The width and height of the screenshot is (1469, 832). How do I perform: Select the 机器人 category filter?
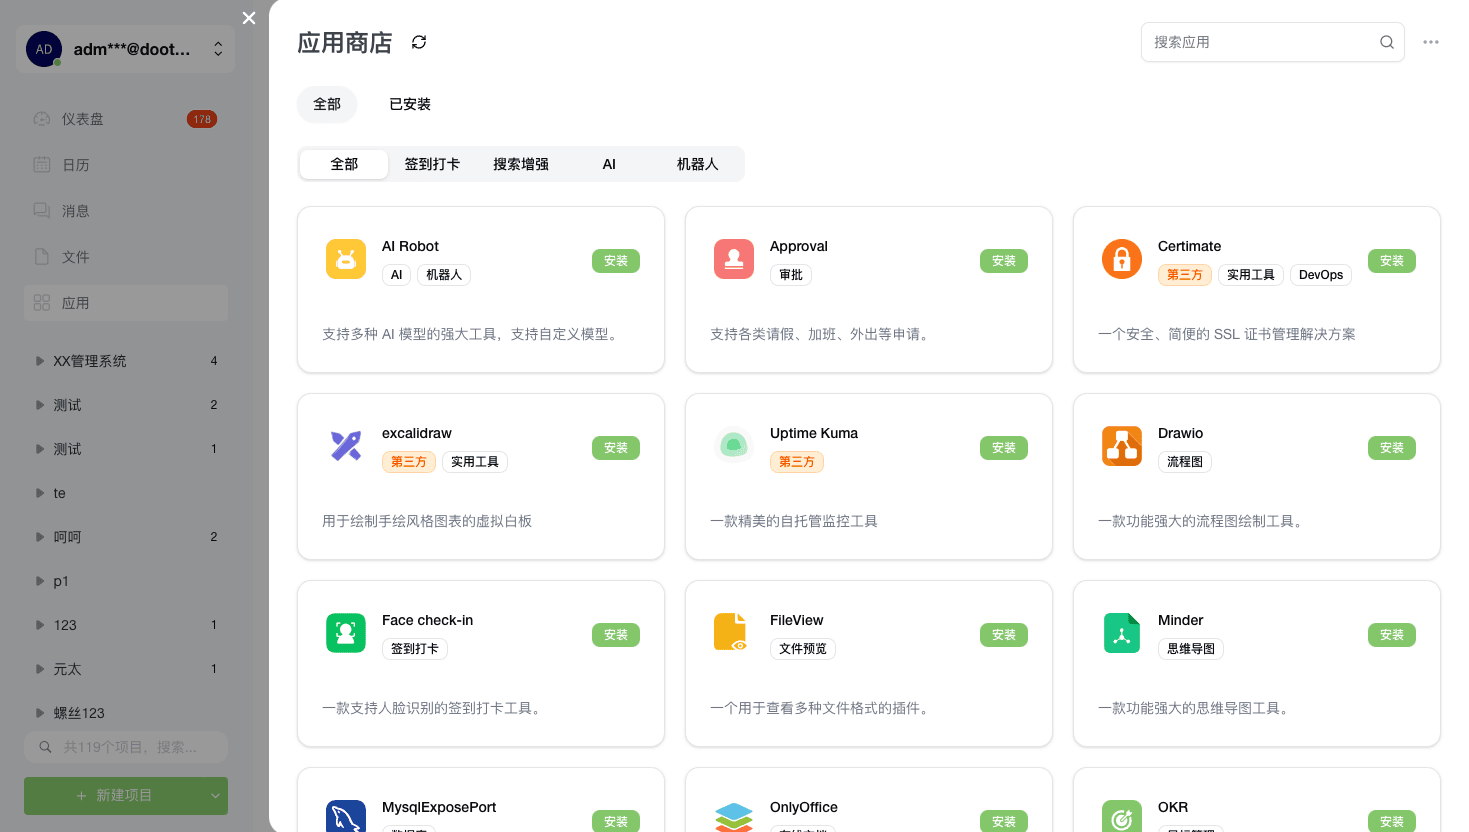coord(697,164)
